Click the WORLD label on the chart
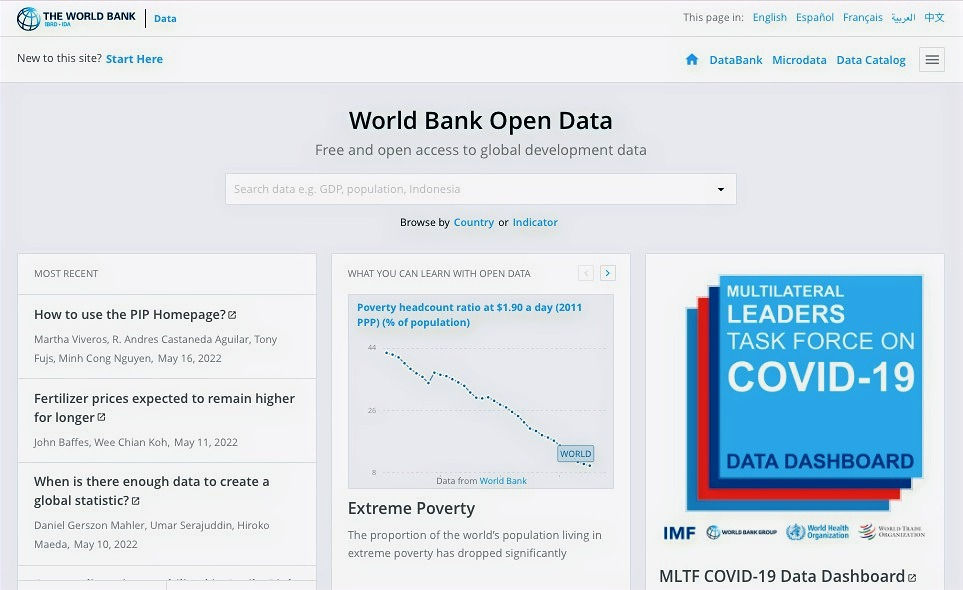 tap(575, 454)
